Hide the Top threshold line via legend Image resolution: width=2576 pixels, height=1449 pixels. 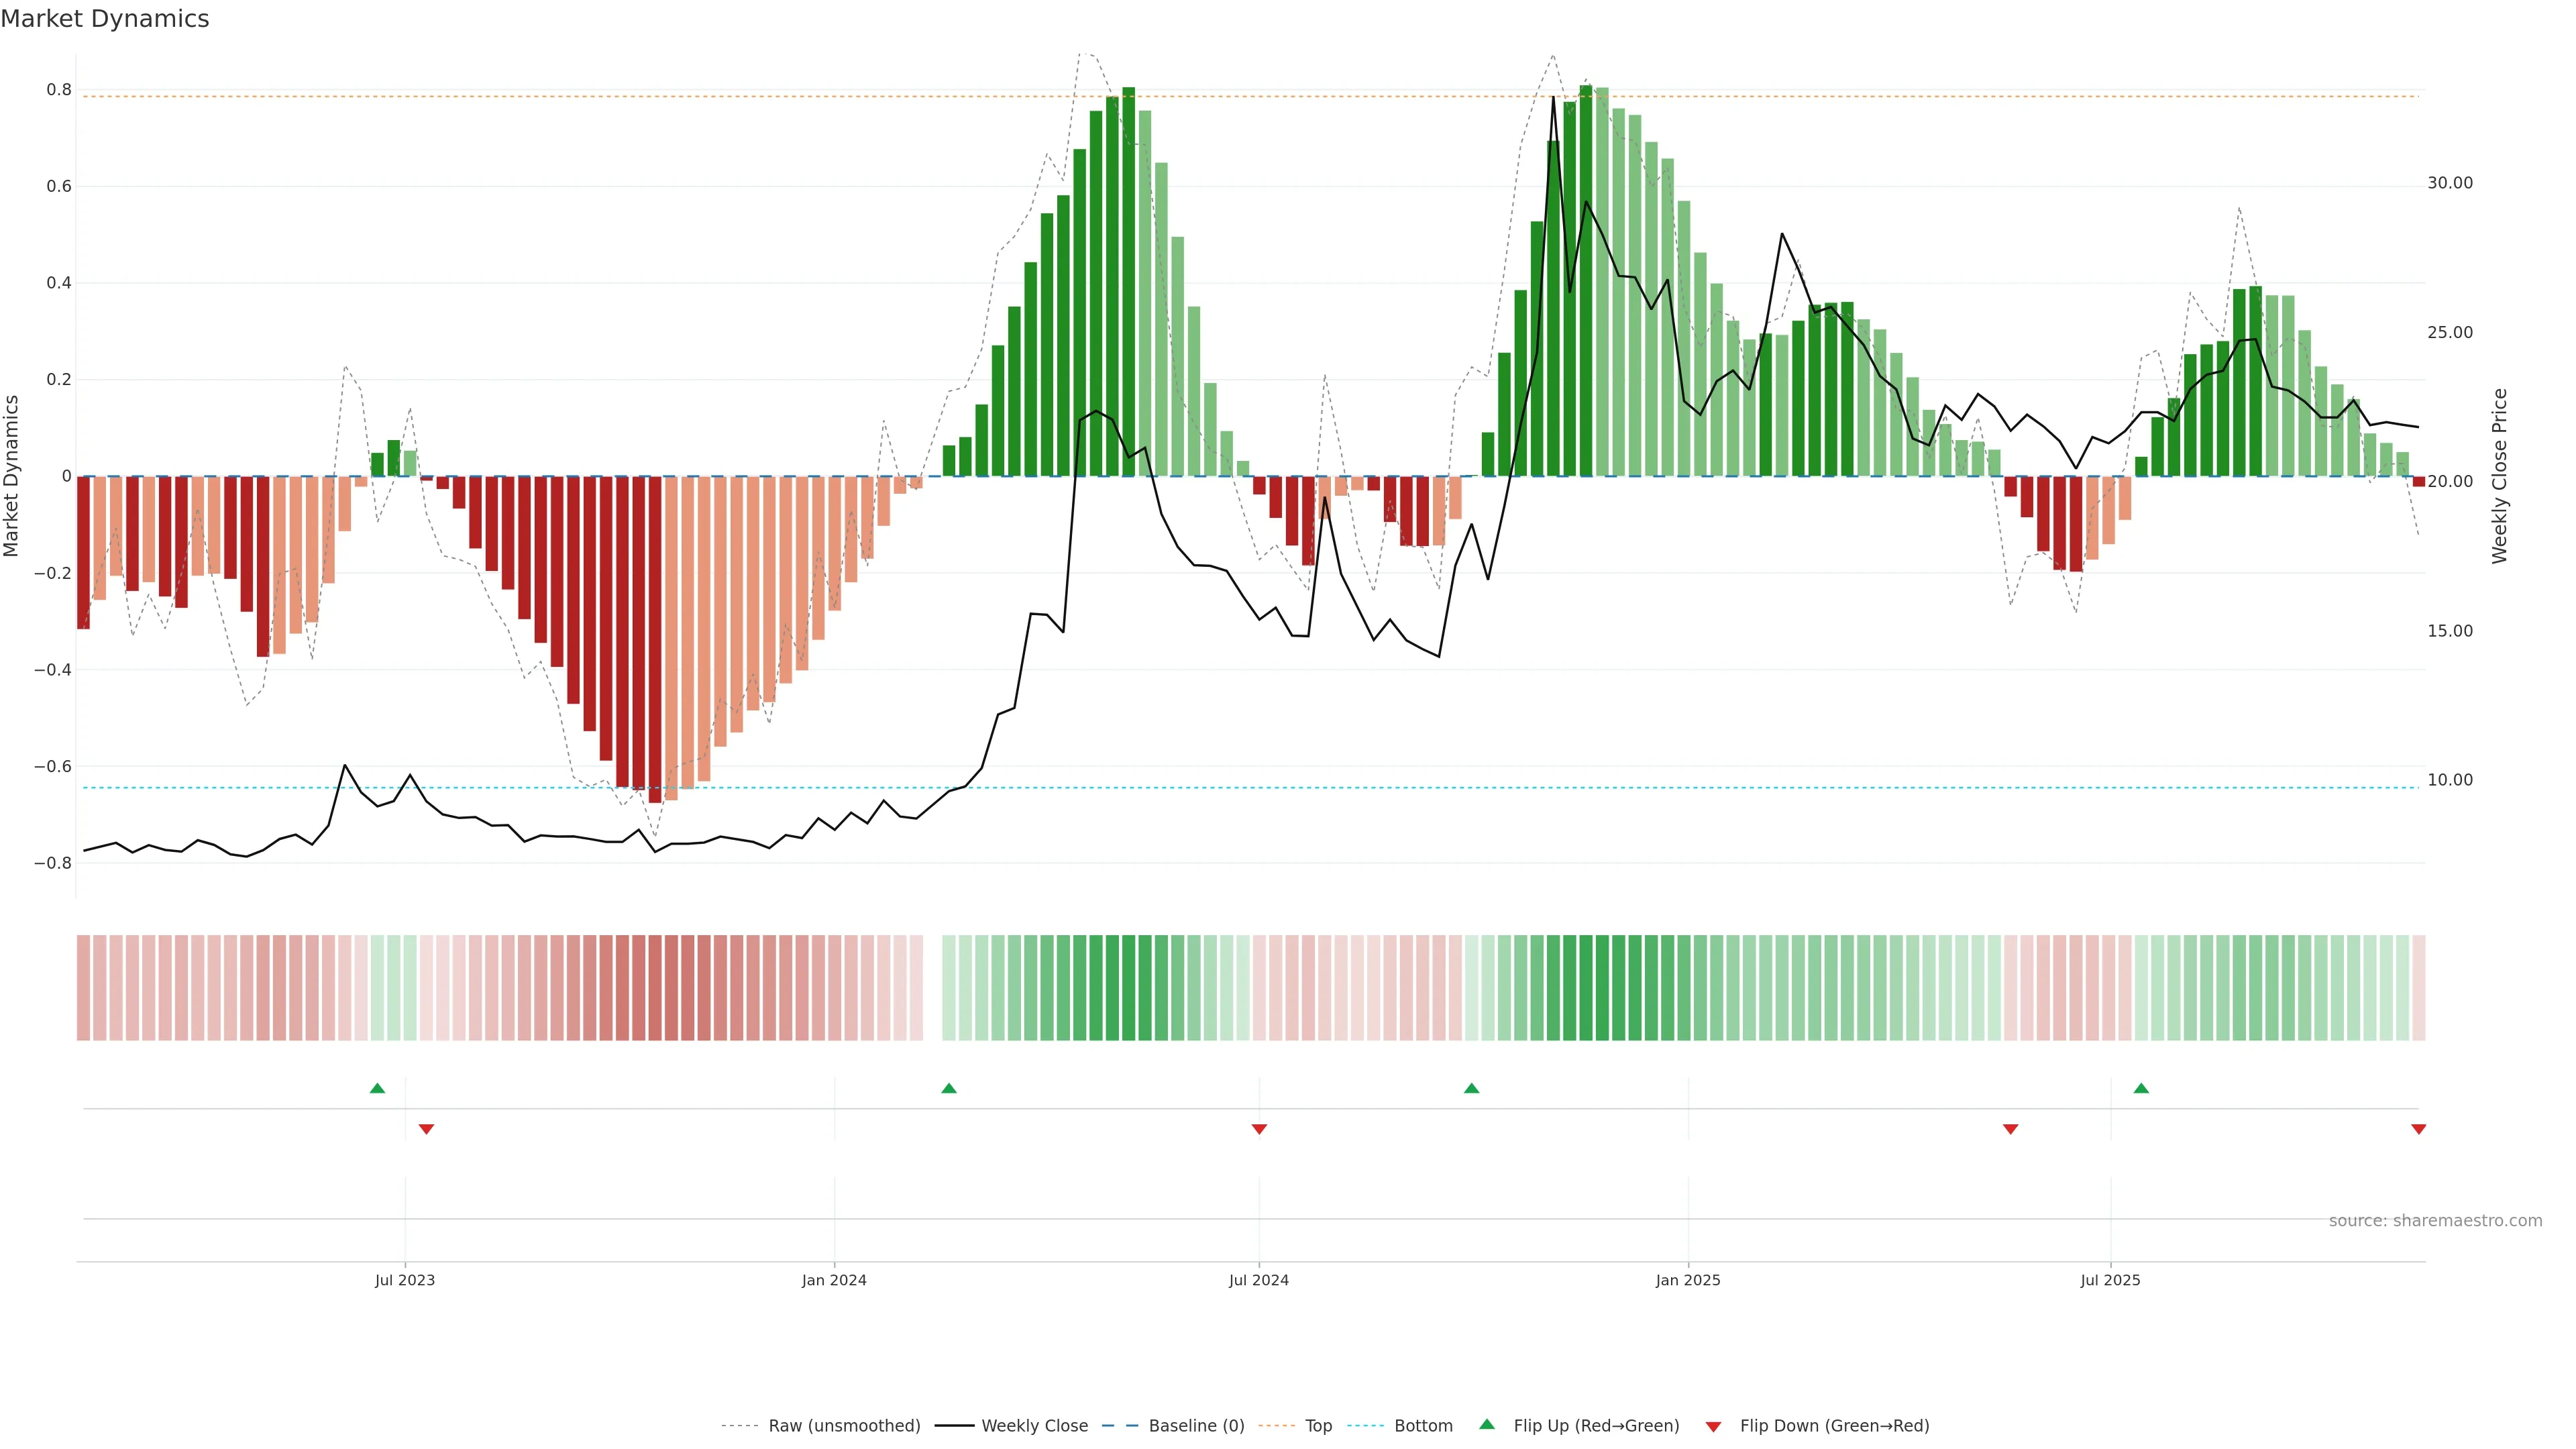pos(1318,1426)
